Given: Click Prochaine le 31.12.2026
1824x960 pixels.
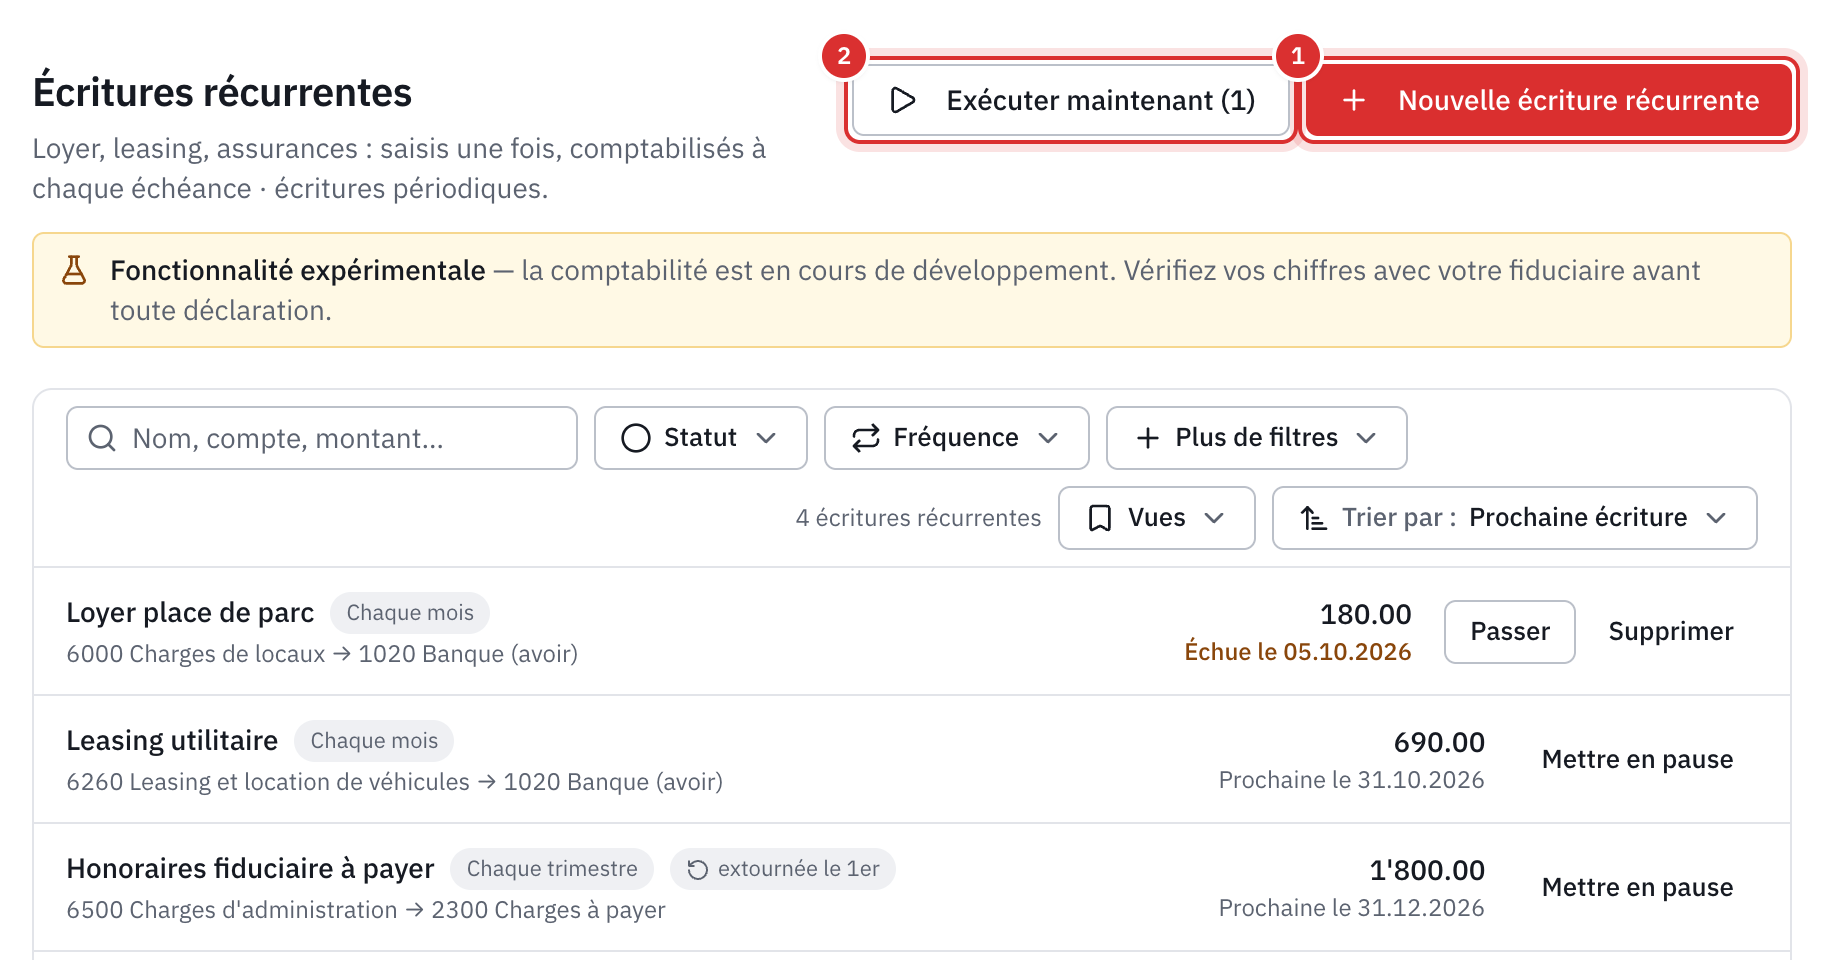Looking at the screenshot, I should point(1352,908).
